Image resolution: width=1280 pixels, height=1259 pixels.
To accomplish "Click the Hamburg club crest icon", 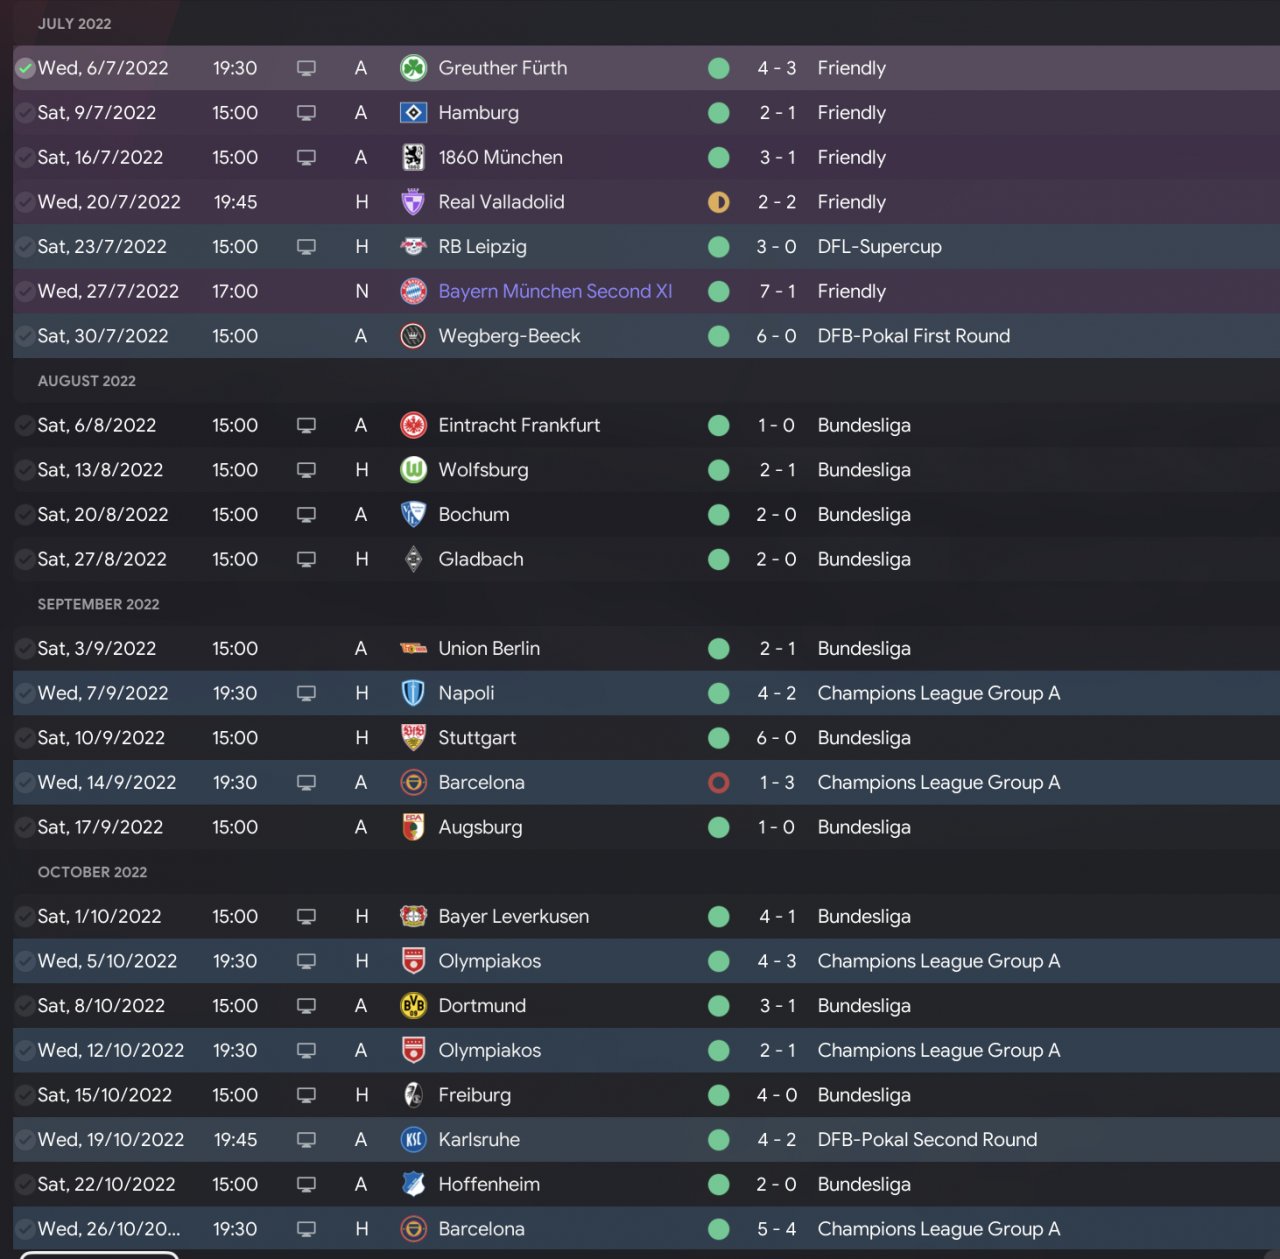I will pyautogui.click(x=413, y=113).
